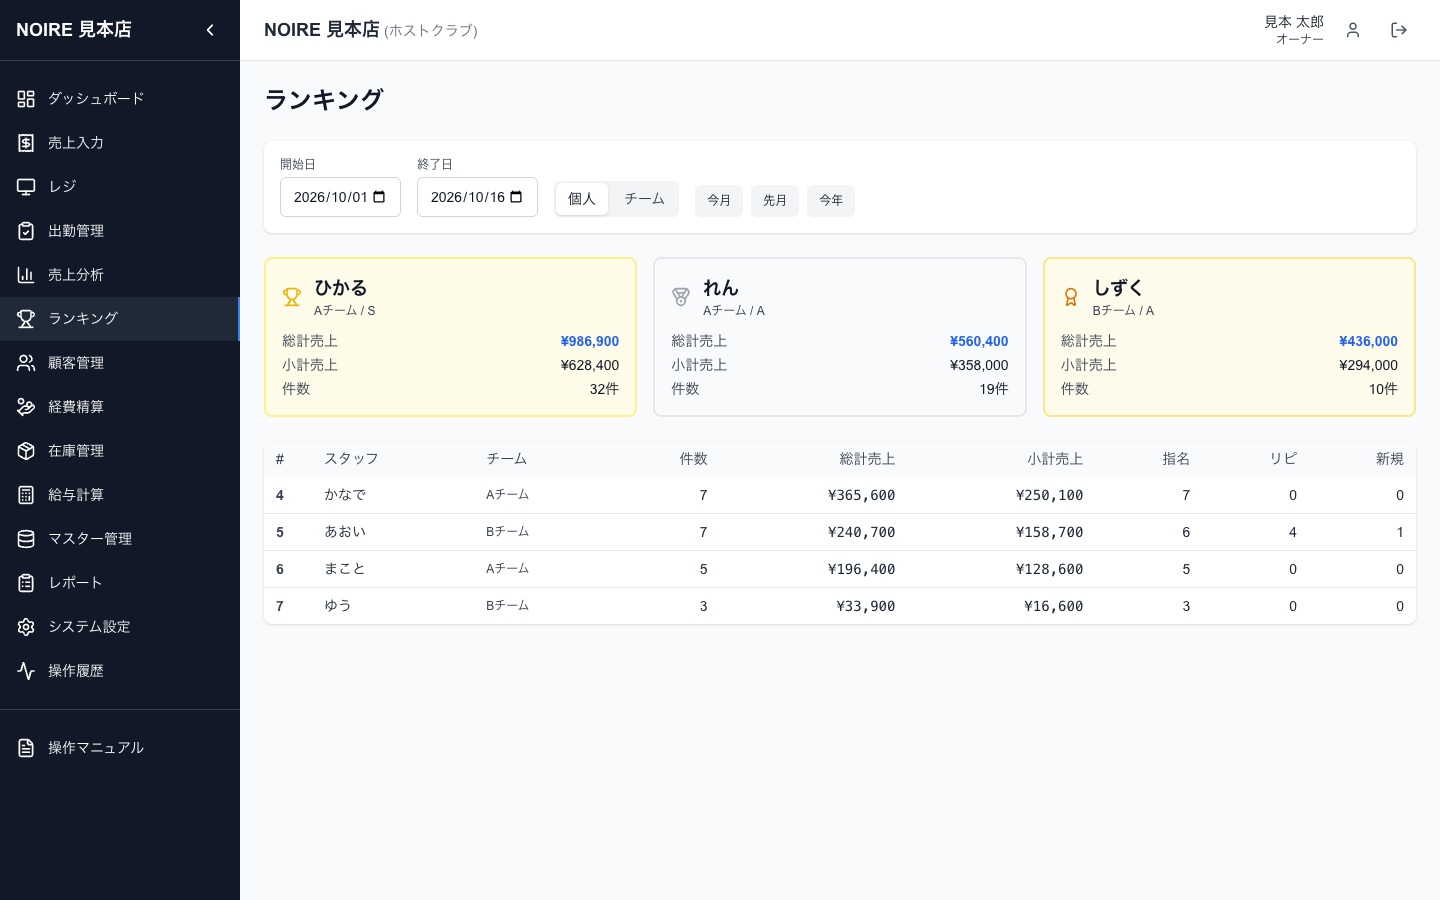The width and height of the screenshot is (1440, 900).
Task: Switch ranking view to 個人
Action: point(582,199)
